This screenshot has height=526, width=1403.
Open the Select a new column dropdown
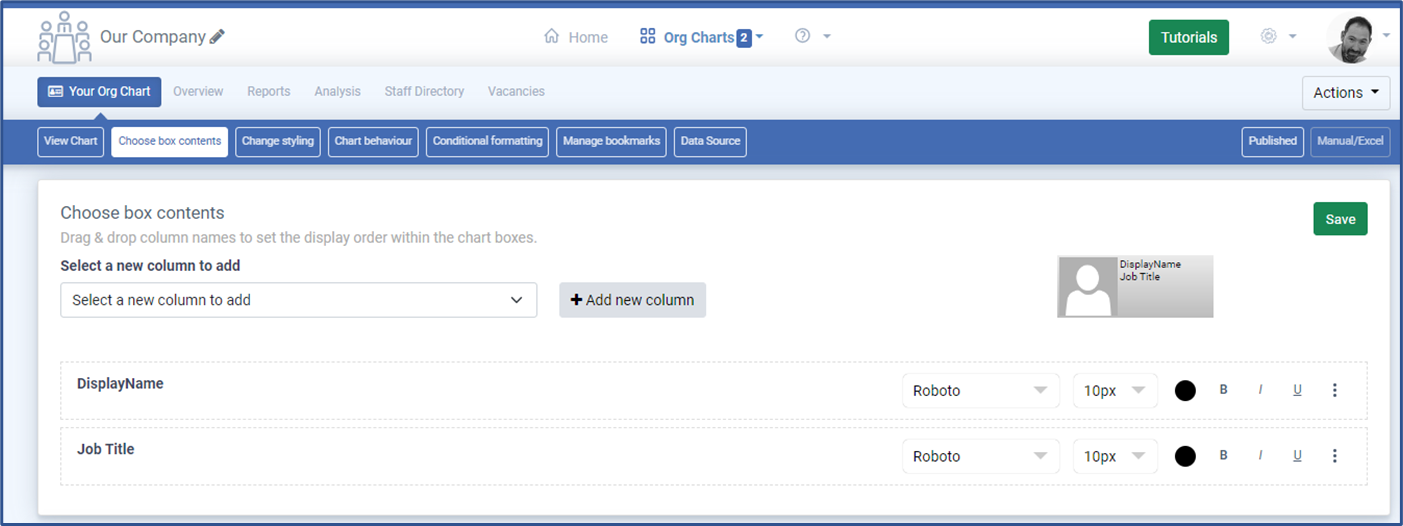(298, 300)
